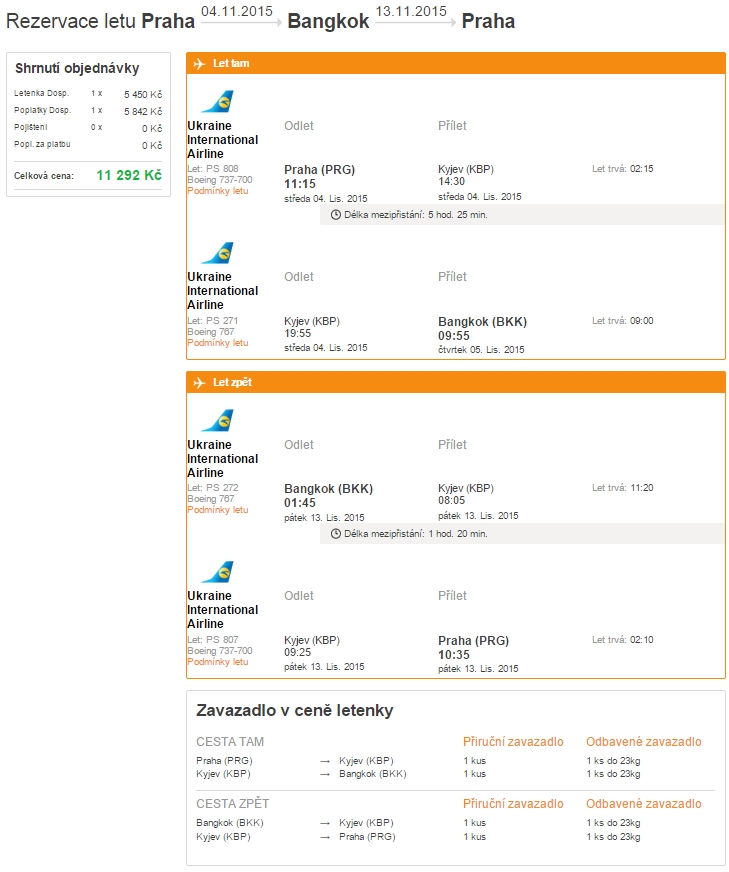
Task: Click the airplane icon next to Let tam
Action: [199, 64]
